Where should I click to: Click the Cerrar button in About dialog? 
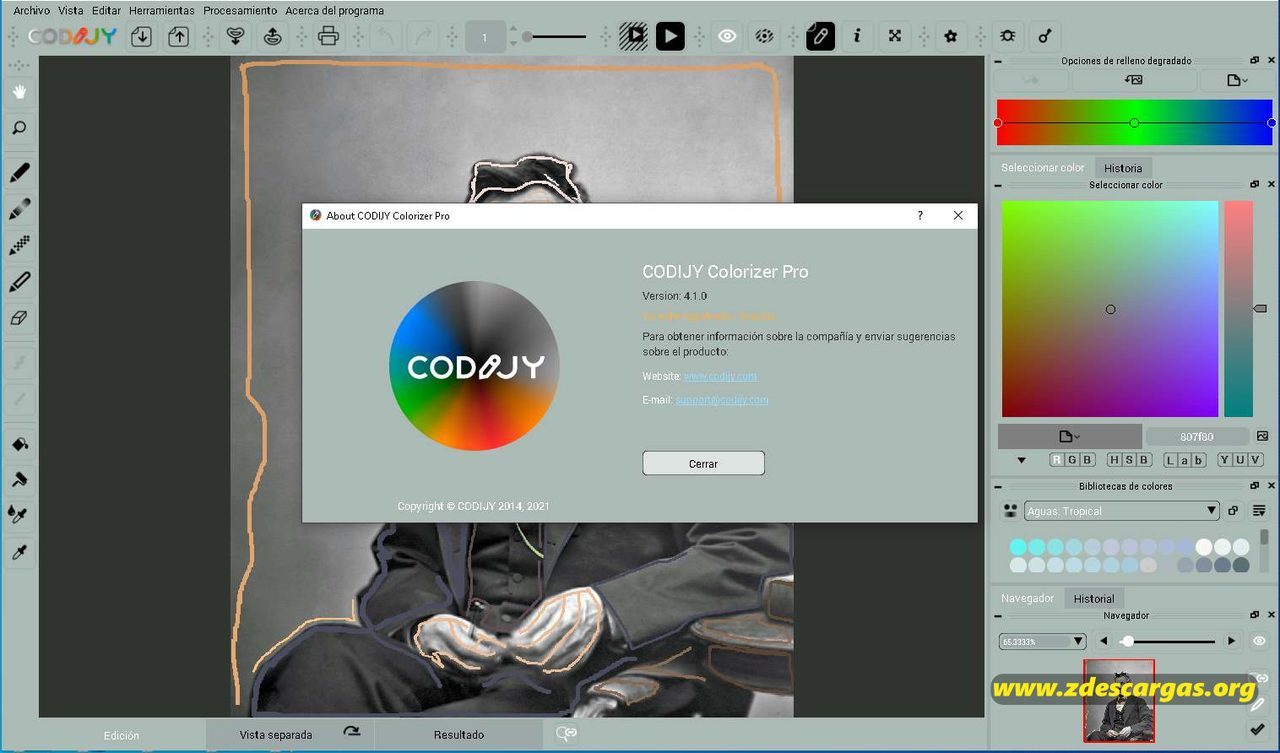point(703,464)
